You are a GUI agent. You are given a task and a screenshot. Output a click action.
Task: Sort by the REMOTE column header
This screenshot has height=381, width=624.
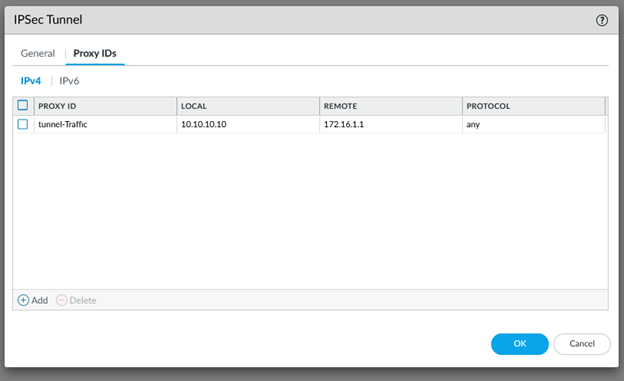coord(391,106)
